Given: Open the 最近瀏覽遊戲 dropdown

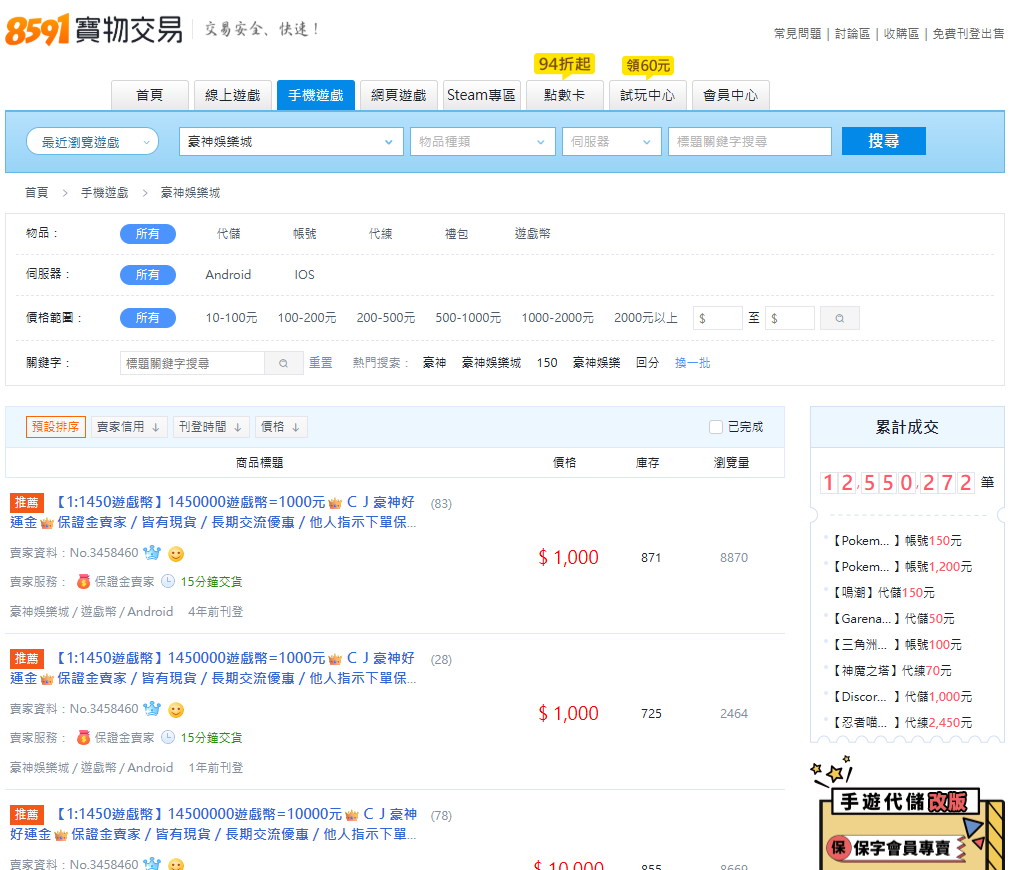Looking at the screenshot, I should coord(93,142).
